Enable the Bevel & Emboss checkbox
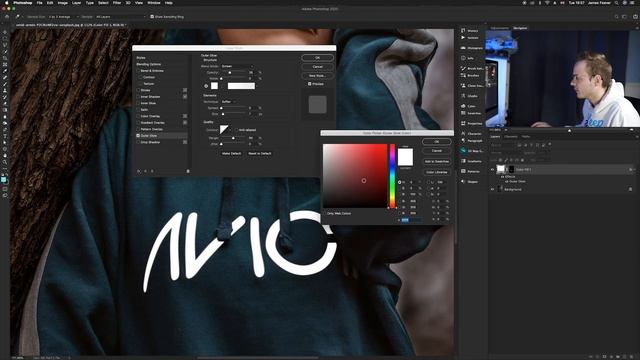This screenshot has width=640, height=360. [138, 71]
